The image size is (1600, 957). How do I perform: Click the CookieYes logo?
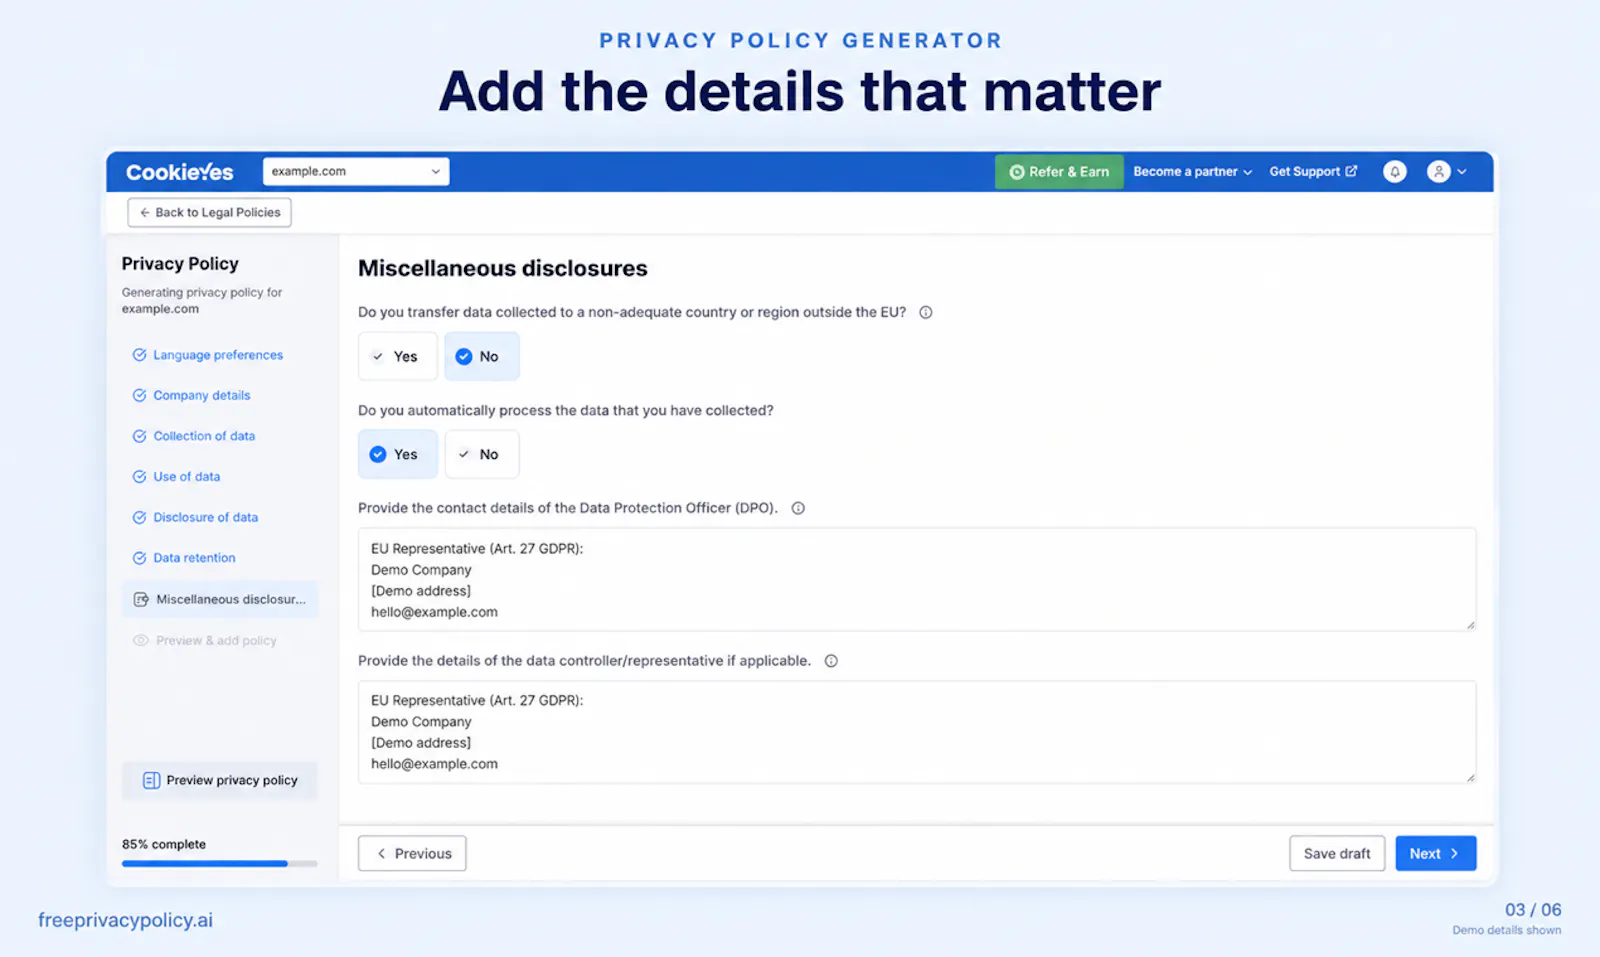pos(179,172)
